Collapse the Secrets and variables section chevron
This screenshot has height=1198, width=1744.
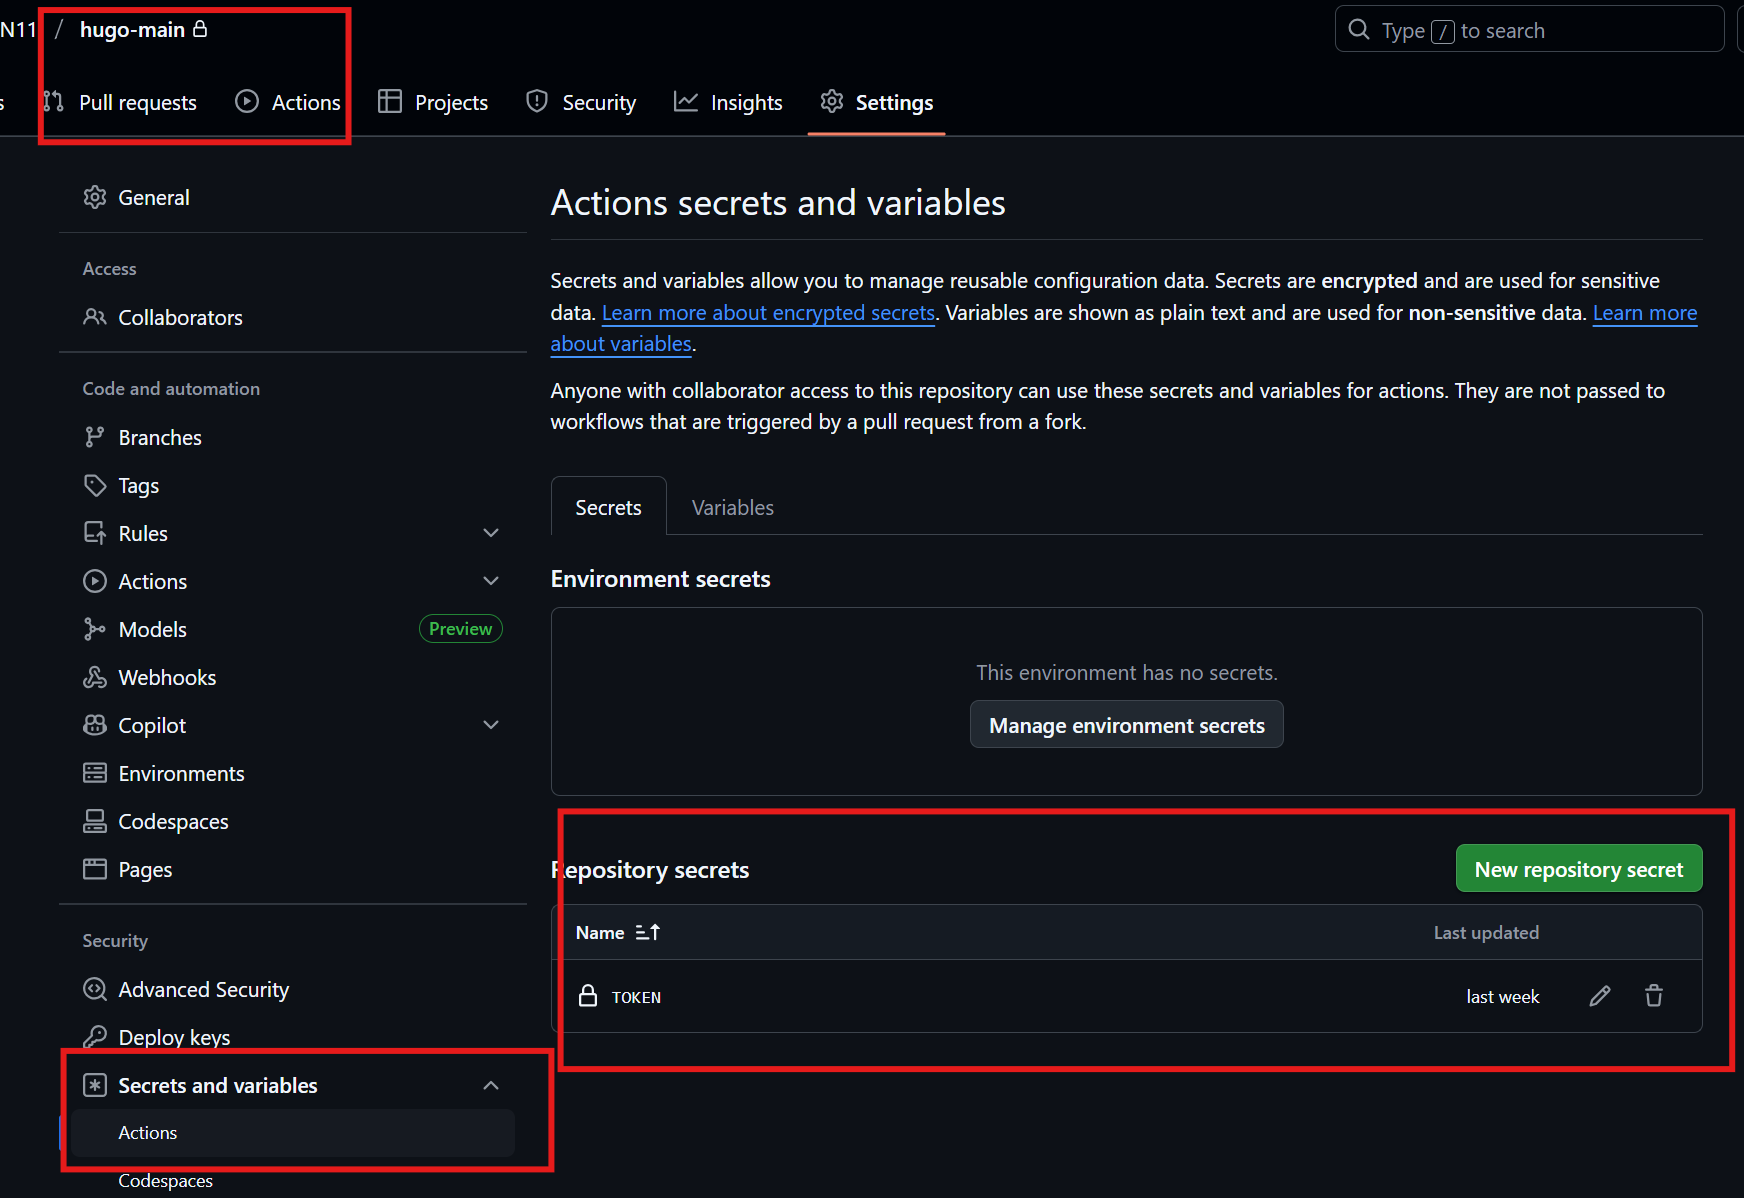coord(491,1086)
